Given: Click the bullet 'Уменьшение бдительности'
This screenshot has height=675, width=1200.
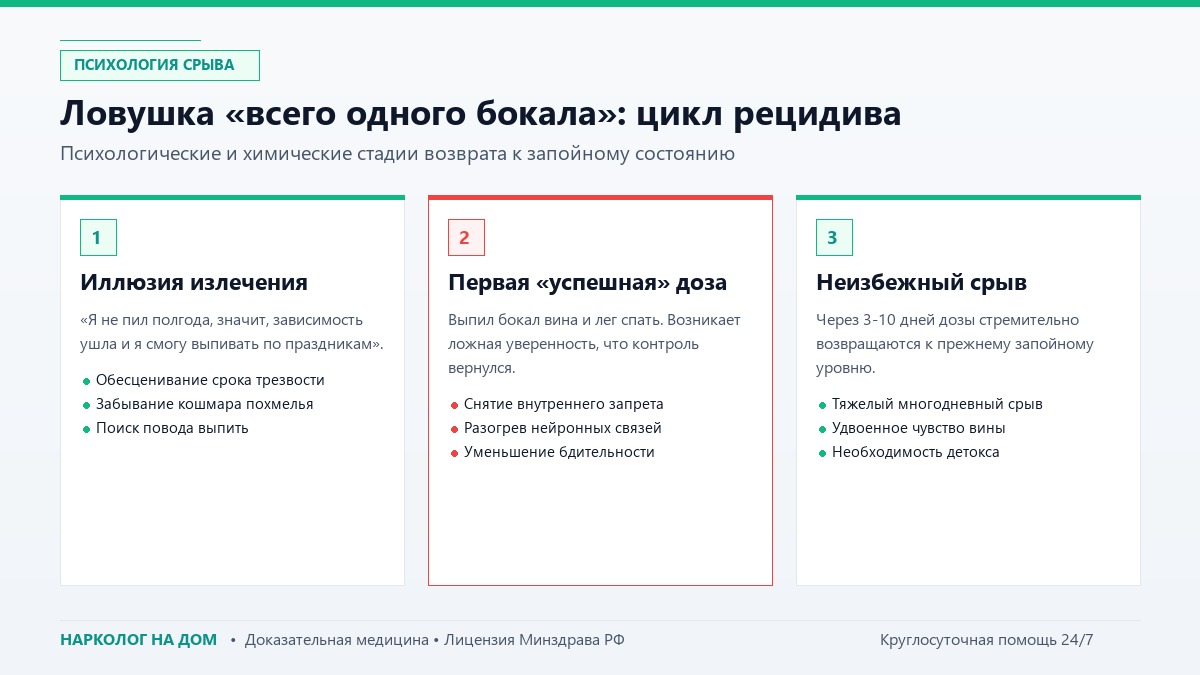Looking at the screenshot, I should (559, 452).
